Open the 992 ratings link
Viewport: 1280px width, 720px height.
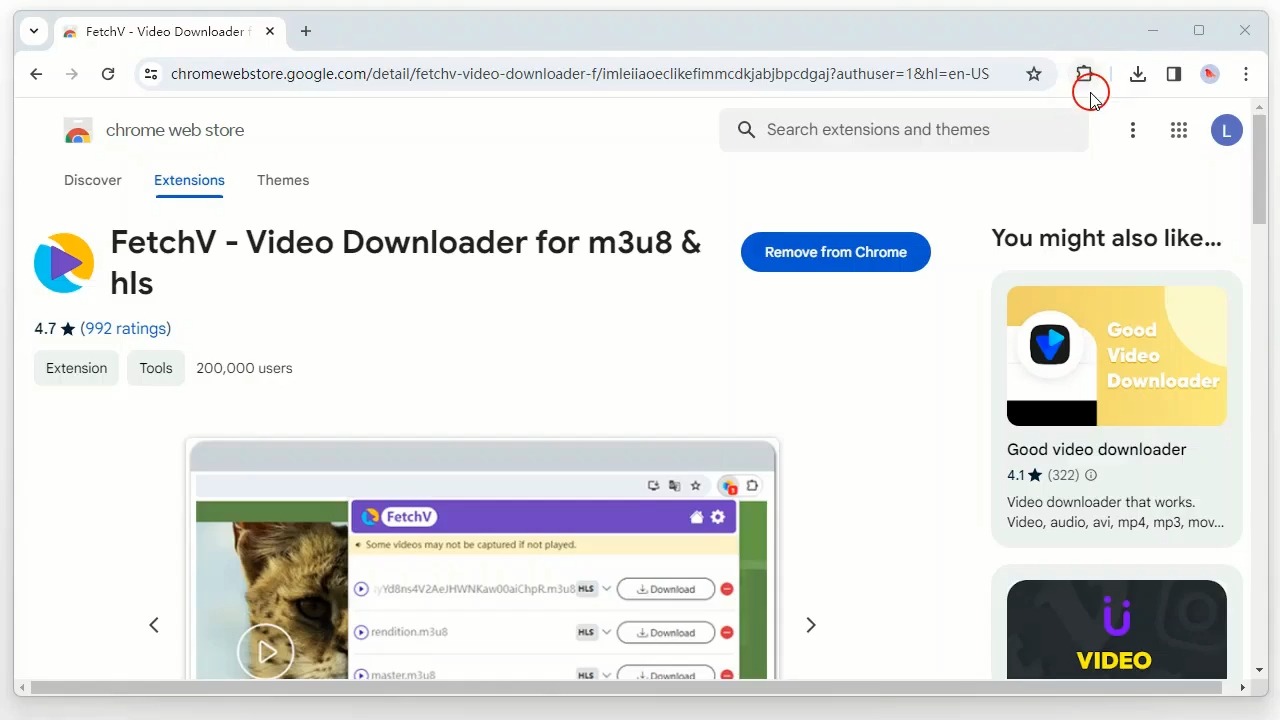[126, 328]
